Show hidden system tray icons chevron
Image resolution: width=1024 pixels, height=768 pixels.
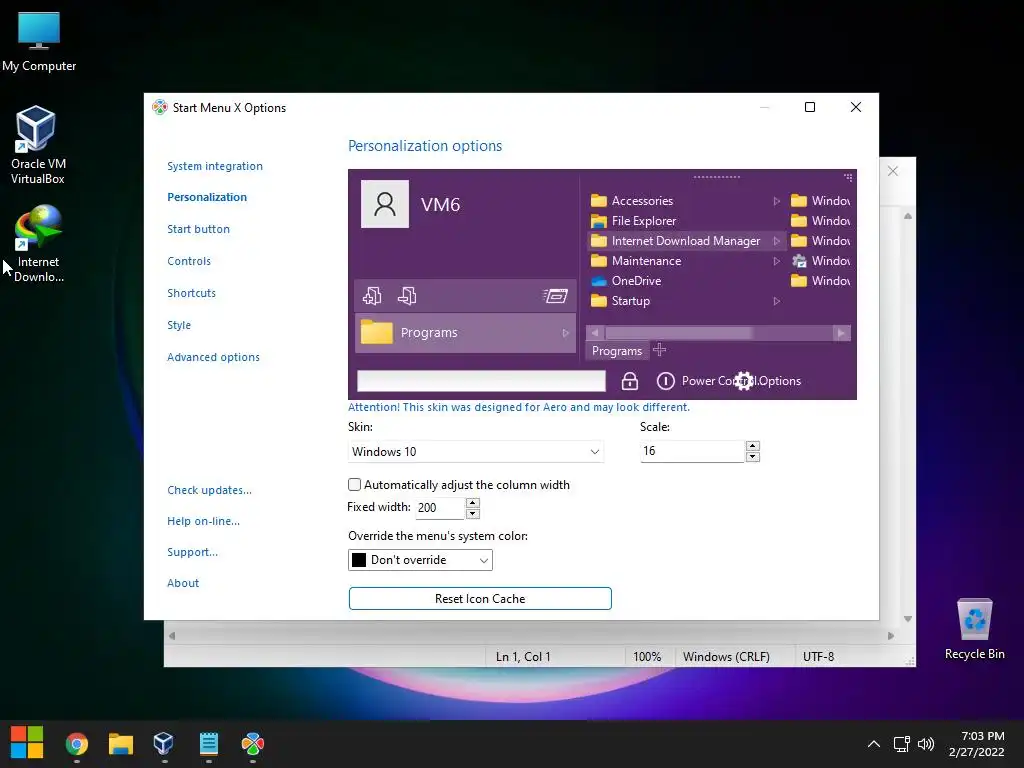tap(874, 744)
